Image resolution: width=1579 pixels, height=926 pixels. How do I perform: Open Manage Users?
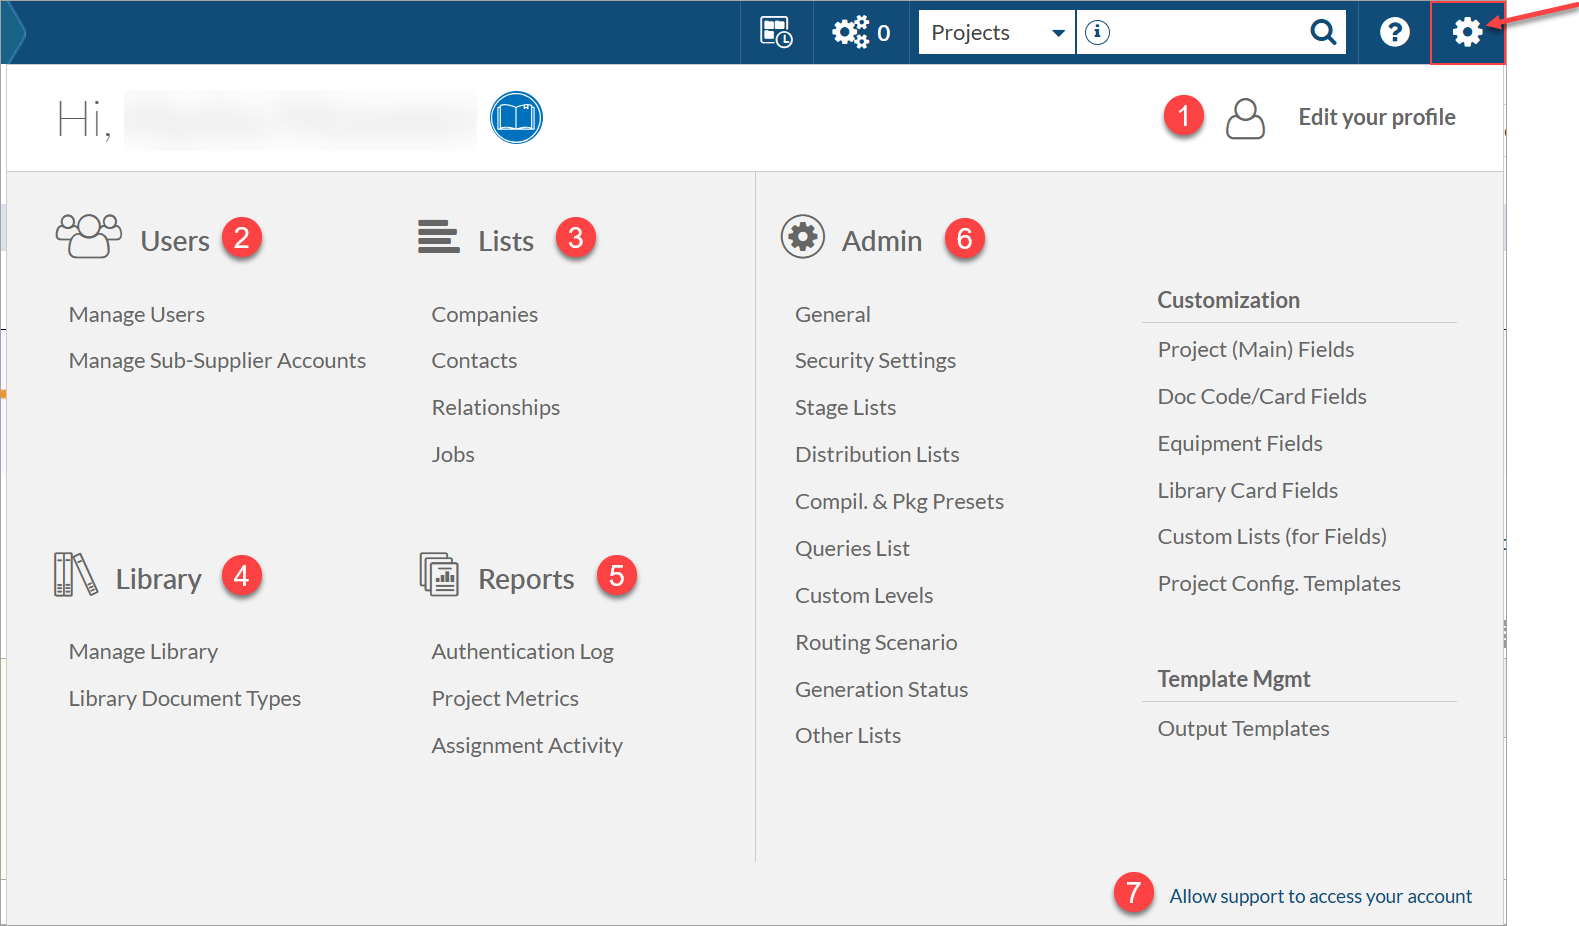click(137, 315)
